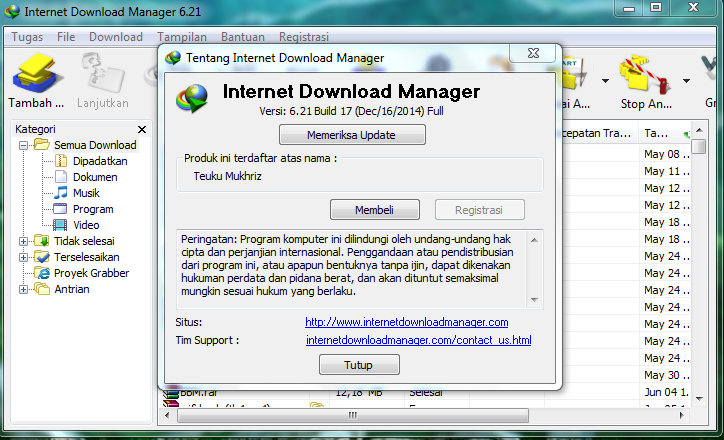724x440 pixels.
Task: Click the registered name Teuku Mukhriz
Action: tap(228, 176)
